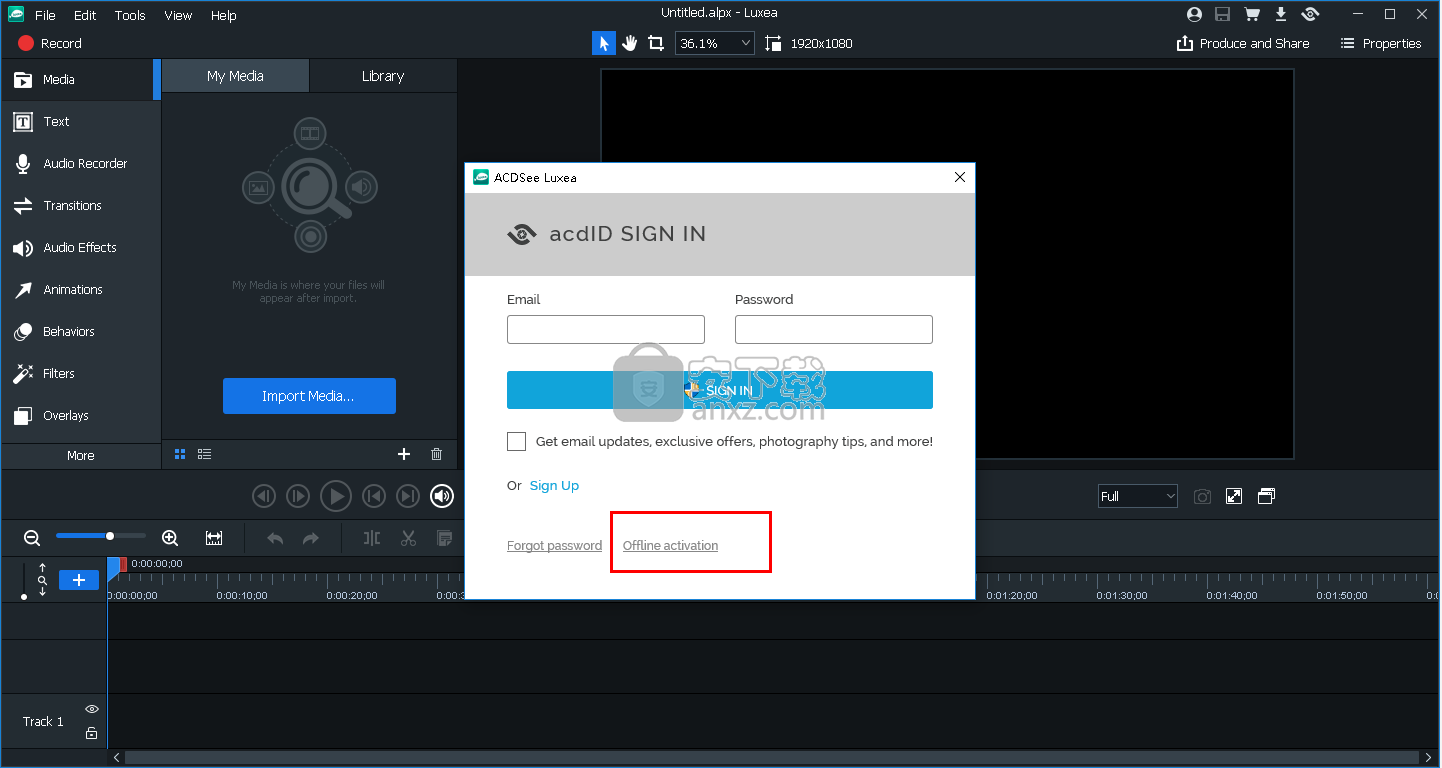
Task: Add media with the plus icon
Action: (x=404, y=454)
